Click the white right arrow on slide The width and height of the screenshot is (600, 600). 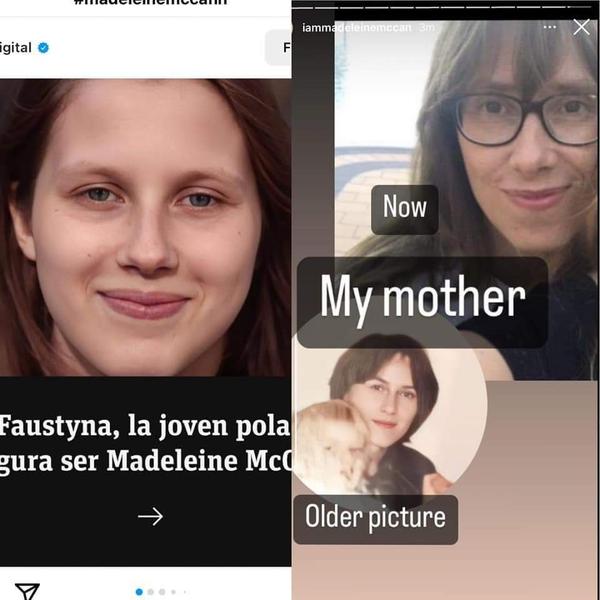point(150,517)
